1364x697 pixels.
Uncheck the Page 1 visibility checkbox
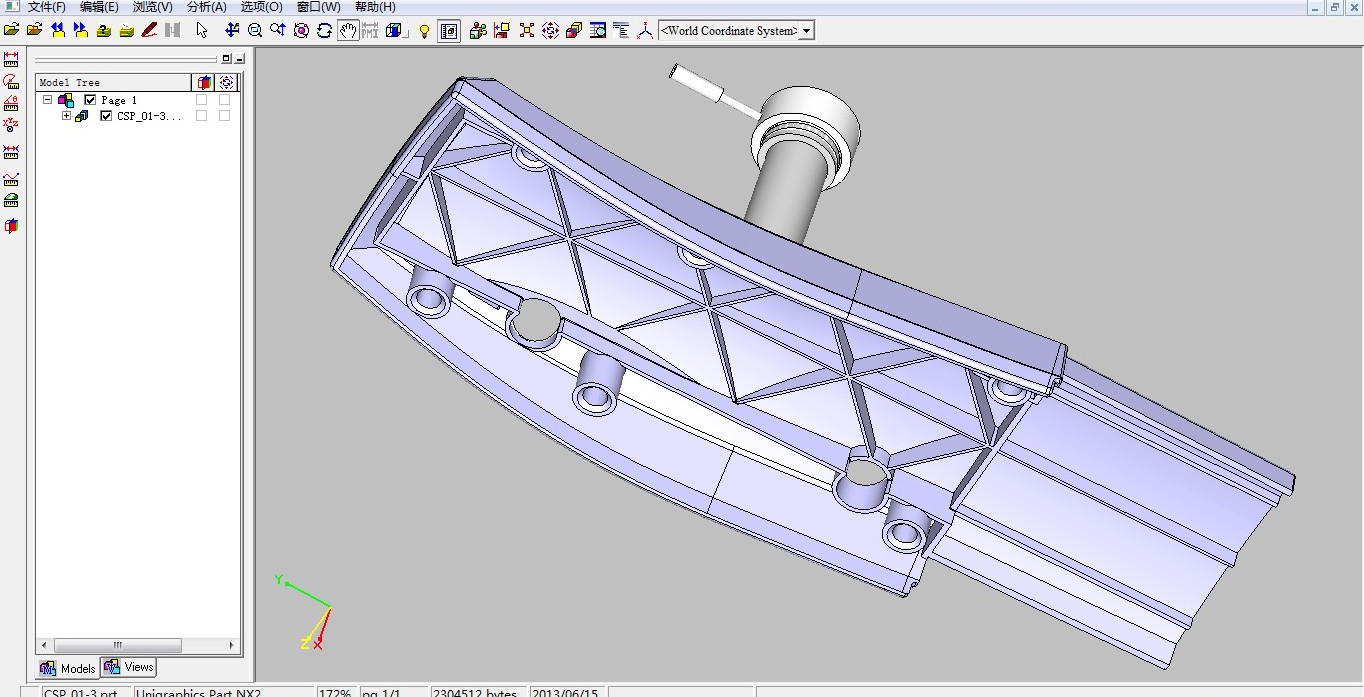90,100
